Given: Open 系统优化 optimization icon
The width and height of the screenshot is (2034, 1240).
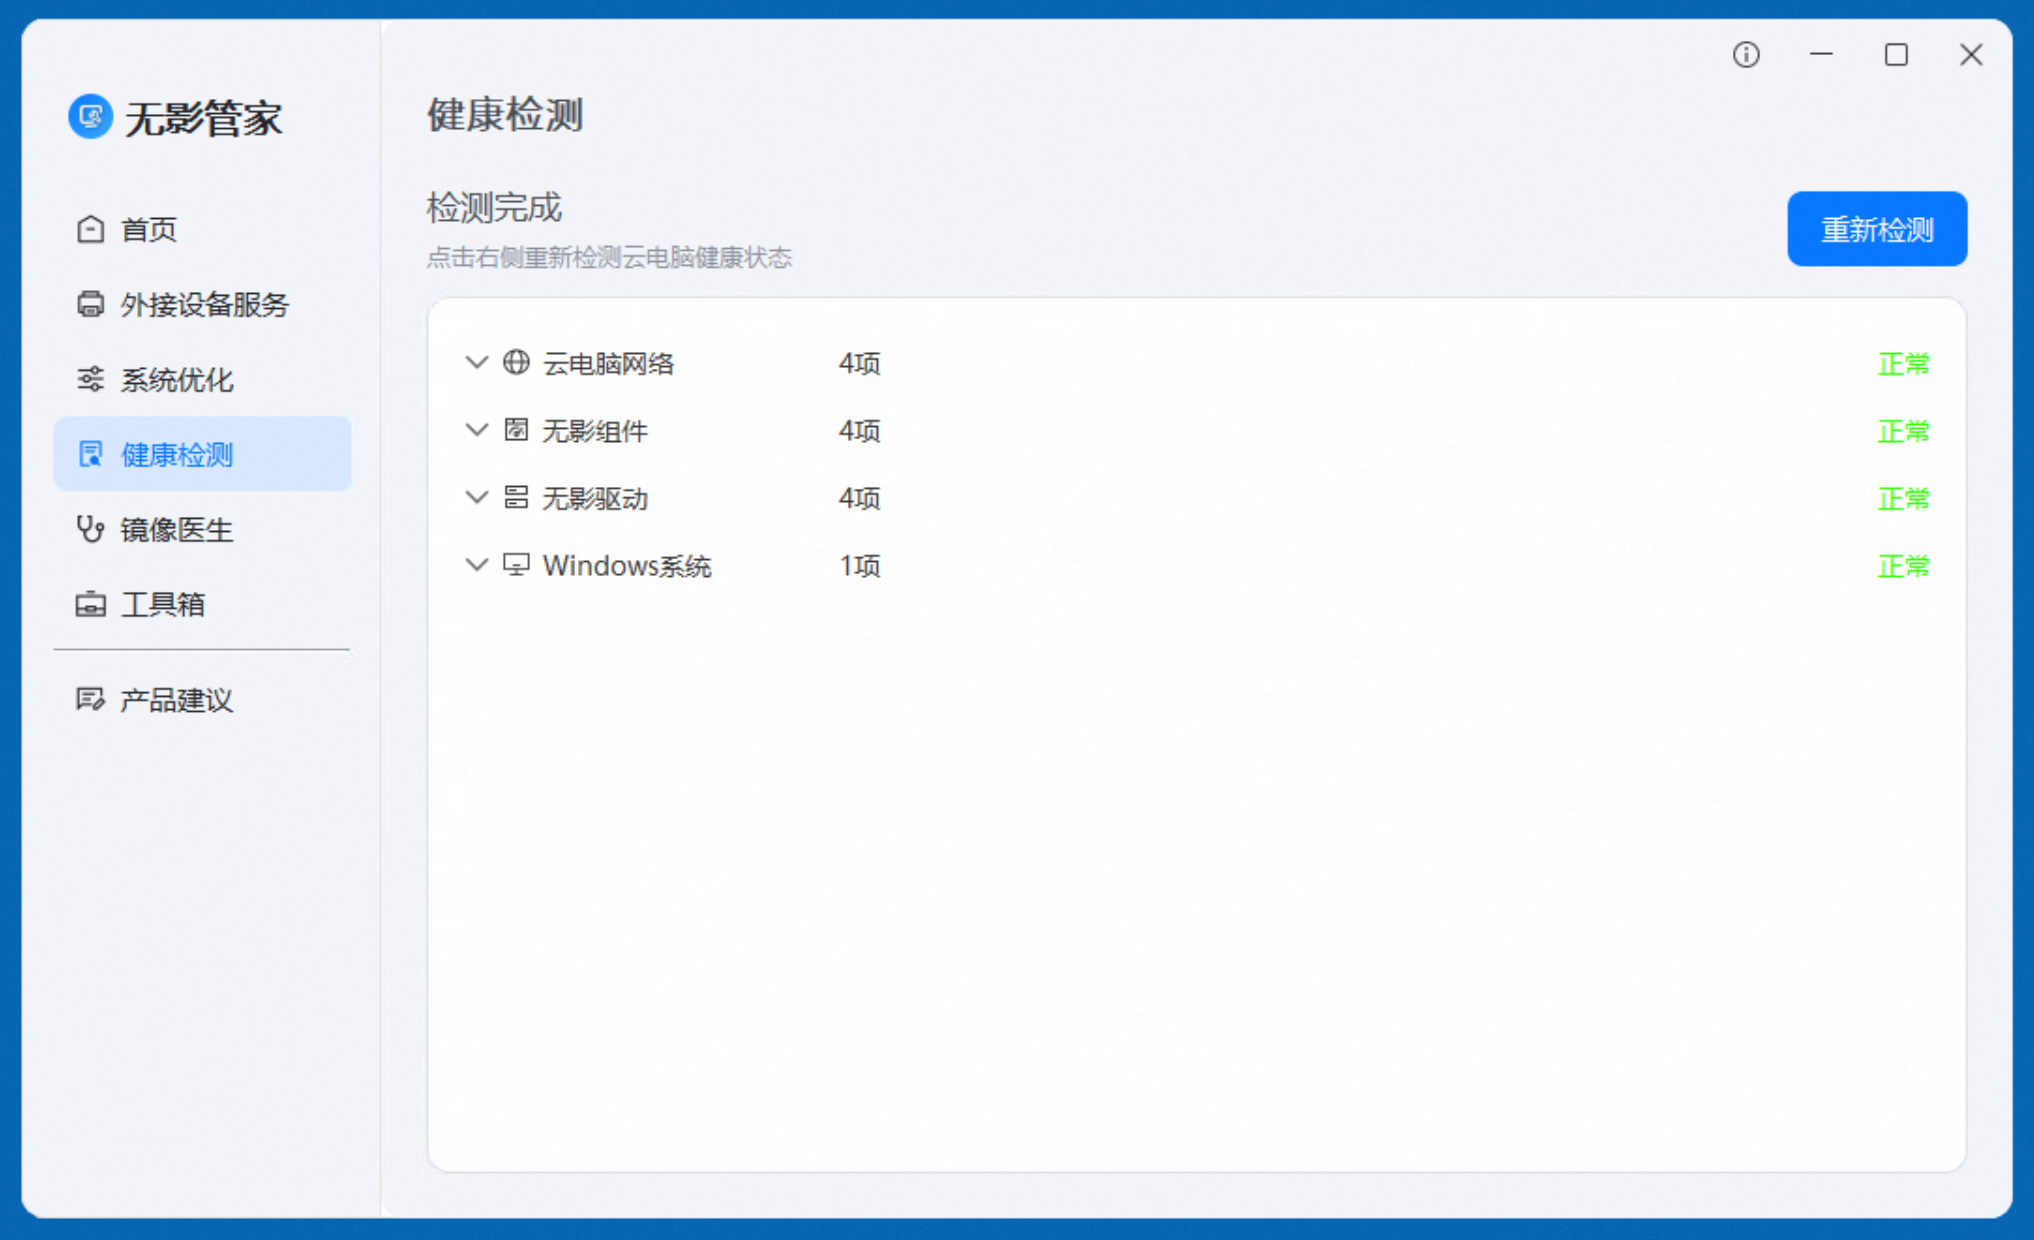Looking at the screenshot, I should (90, 379).
